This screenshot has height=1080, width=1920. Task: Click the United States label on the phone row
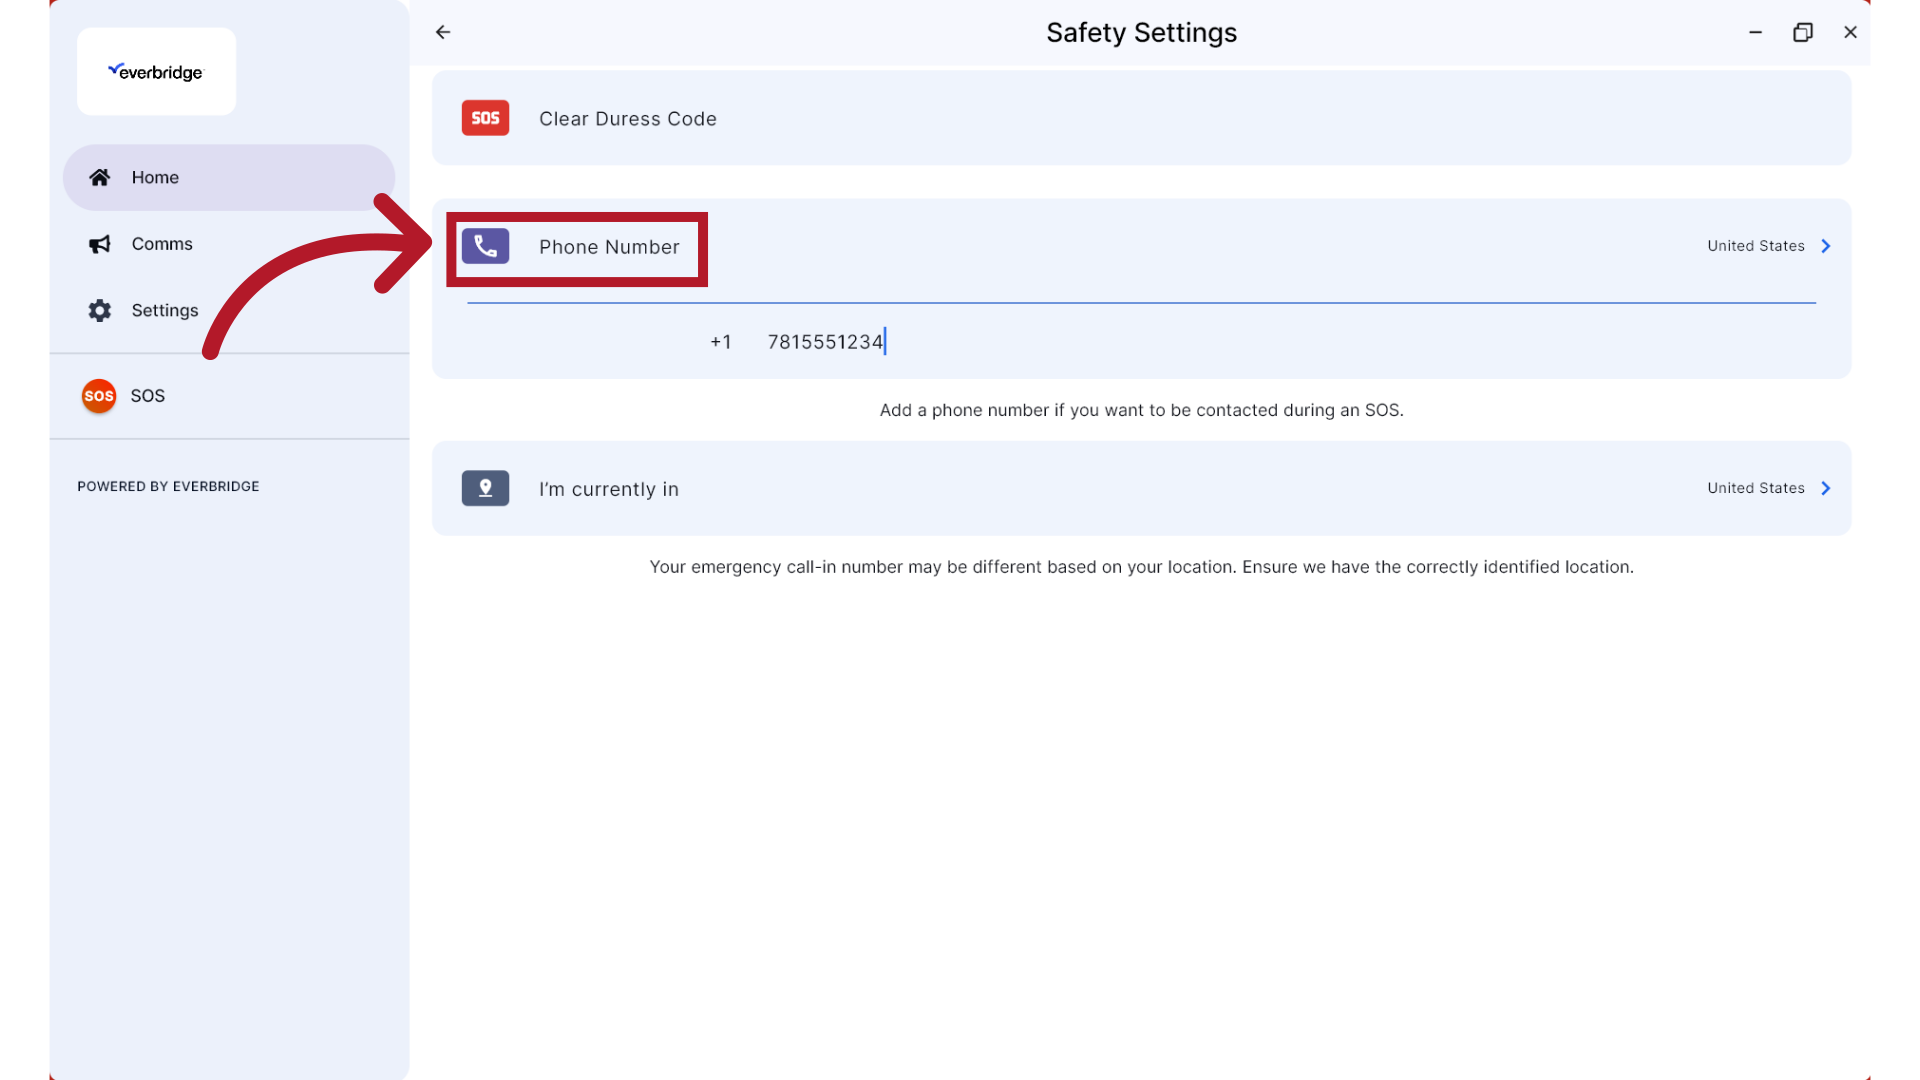(1755, 246)
